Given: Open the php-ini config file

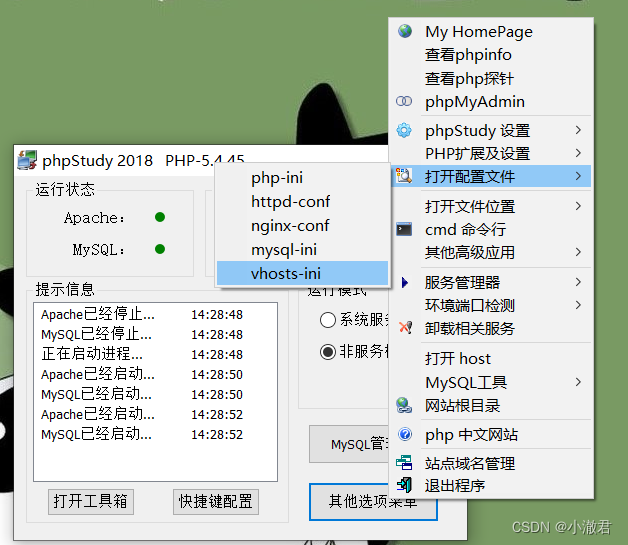Looking at the screenshot, I should (x=302, y=178).
